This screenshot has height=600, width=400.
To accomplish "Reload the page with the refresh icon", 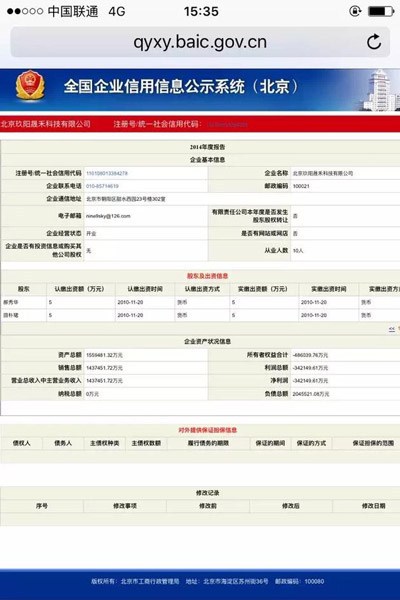I will 374,42.
